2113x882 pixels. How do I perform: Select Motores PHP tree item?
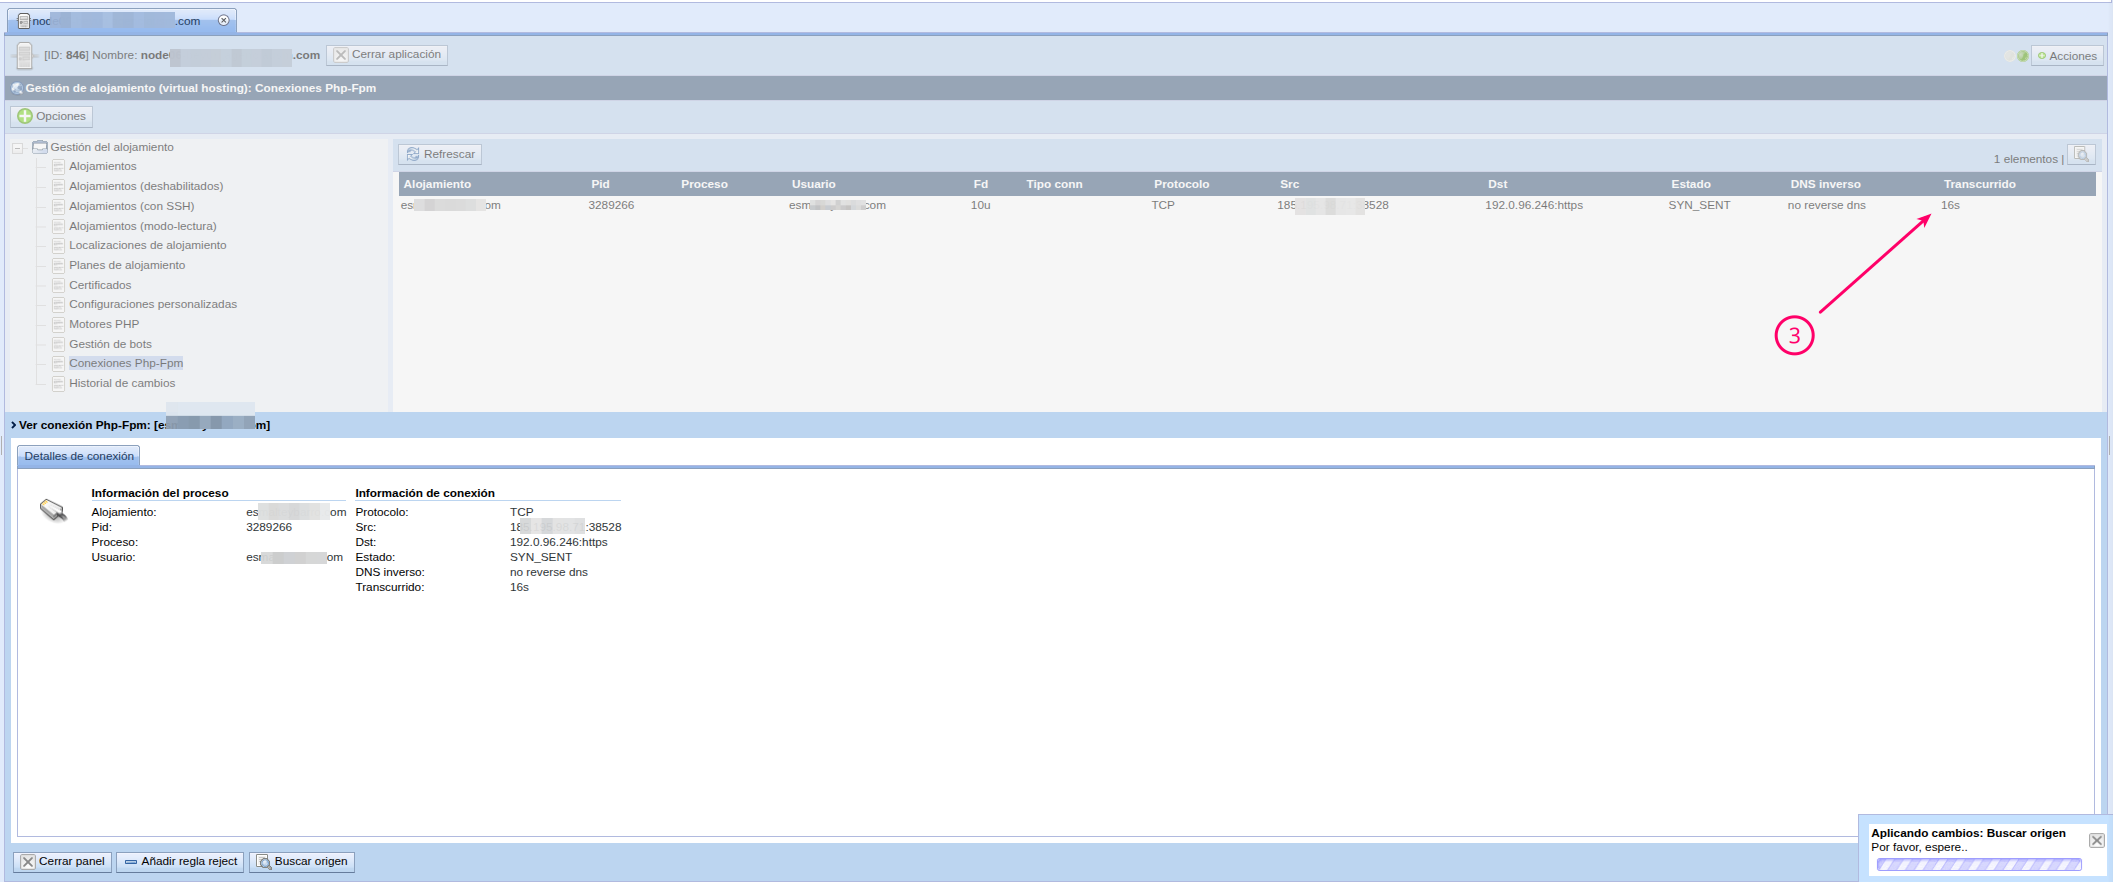[103, 324]
